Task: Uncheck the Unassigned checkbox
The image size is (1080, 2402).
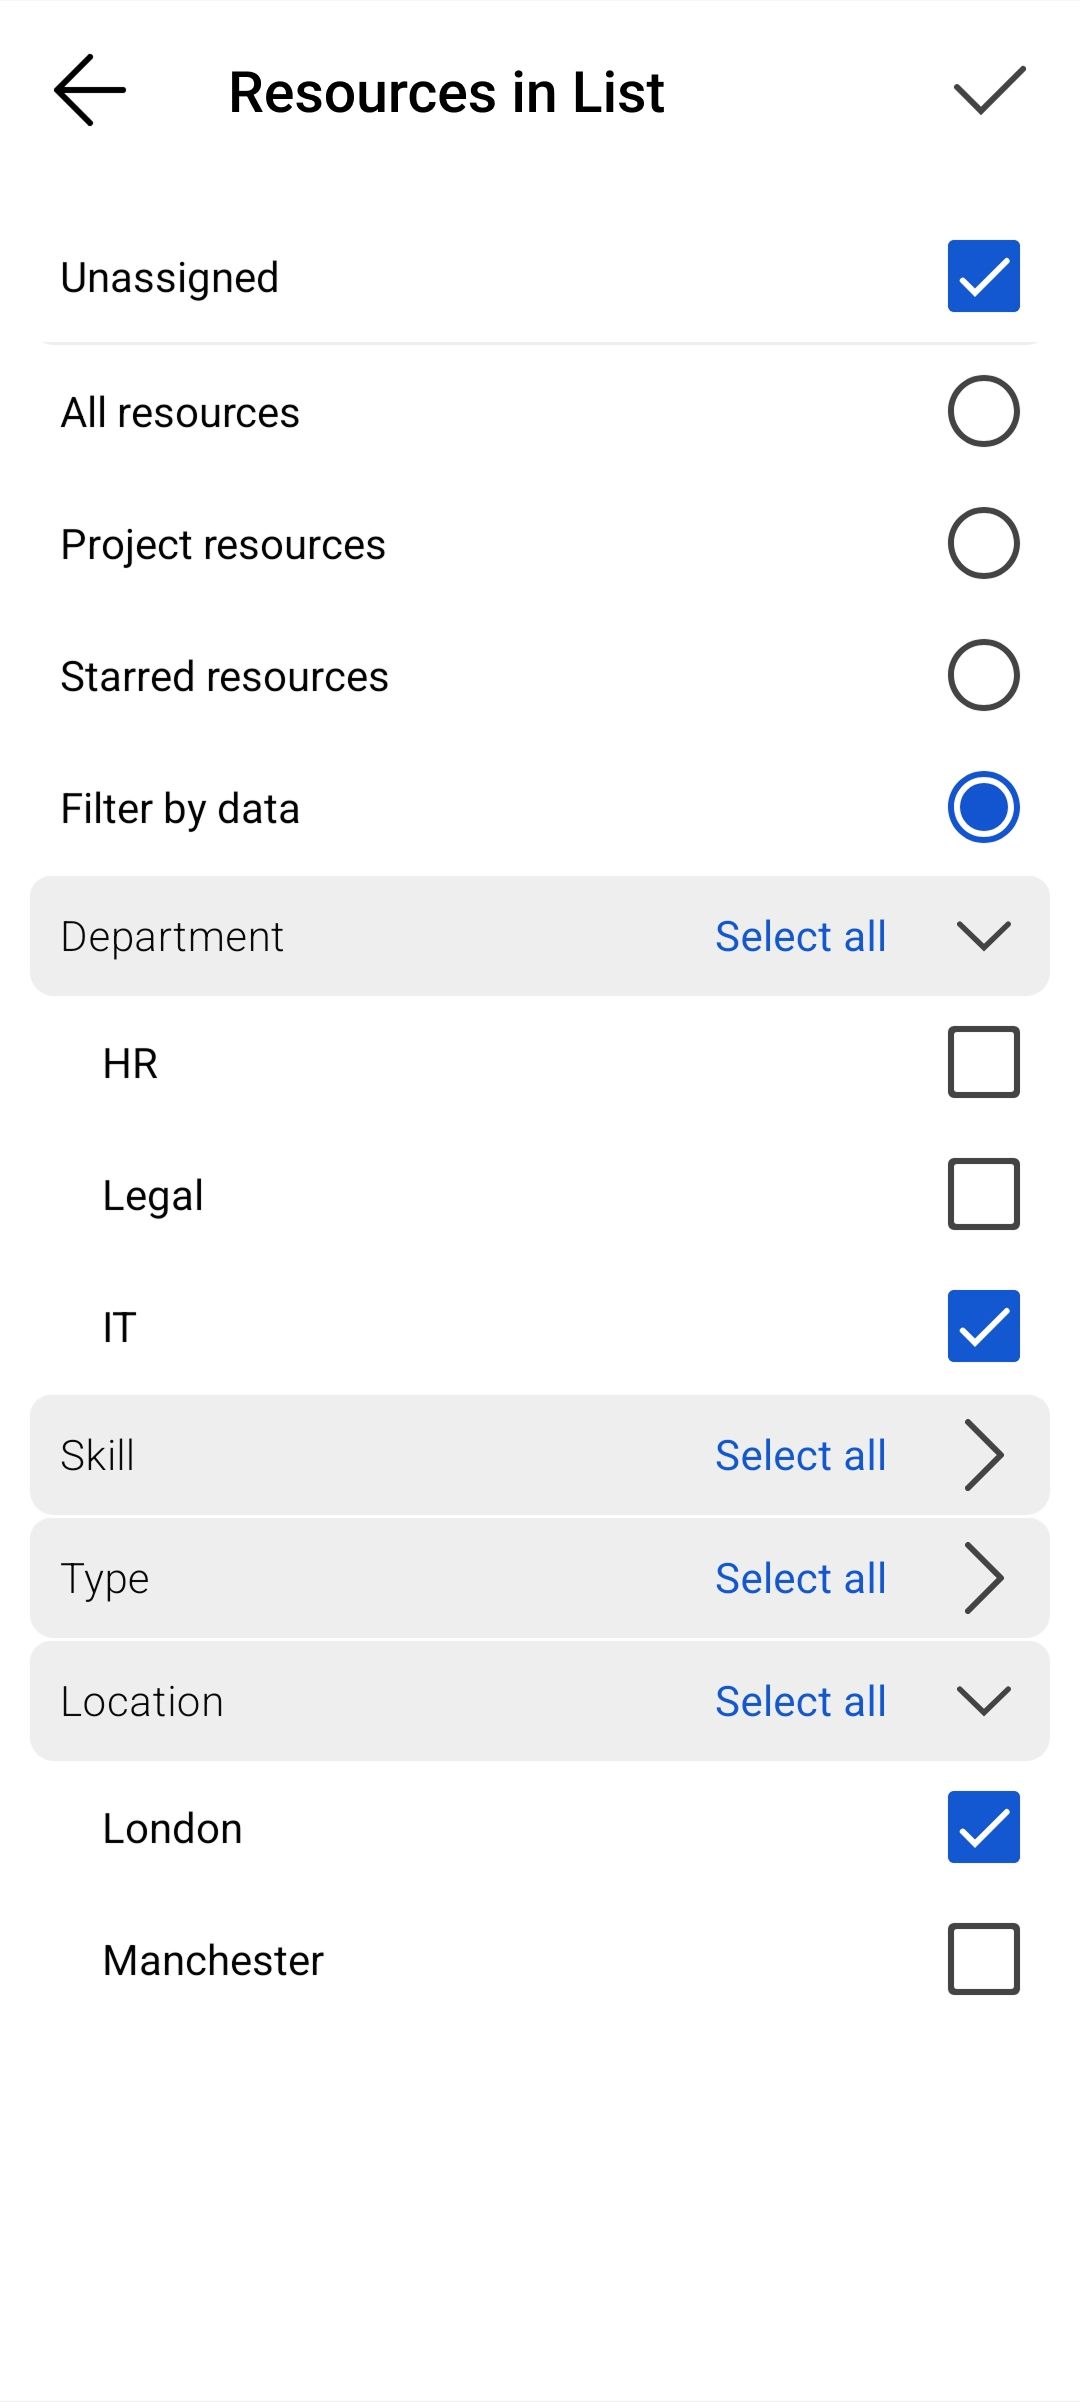Action: click(x=983, y=276)
